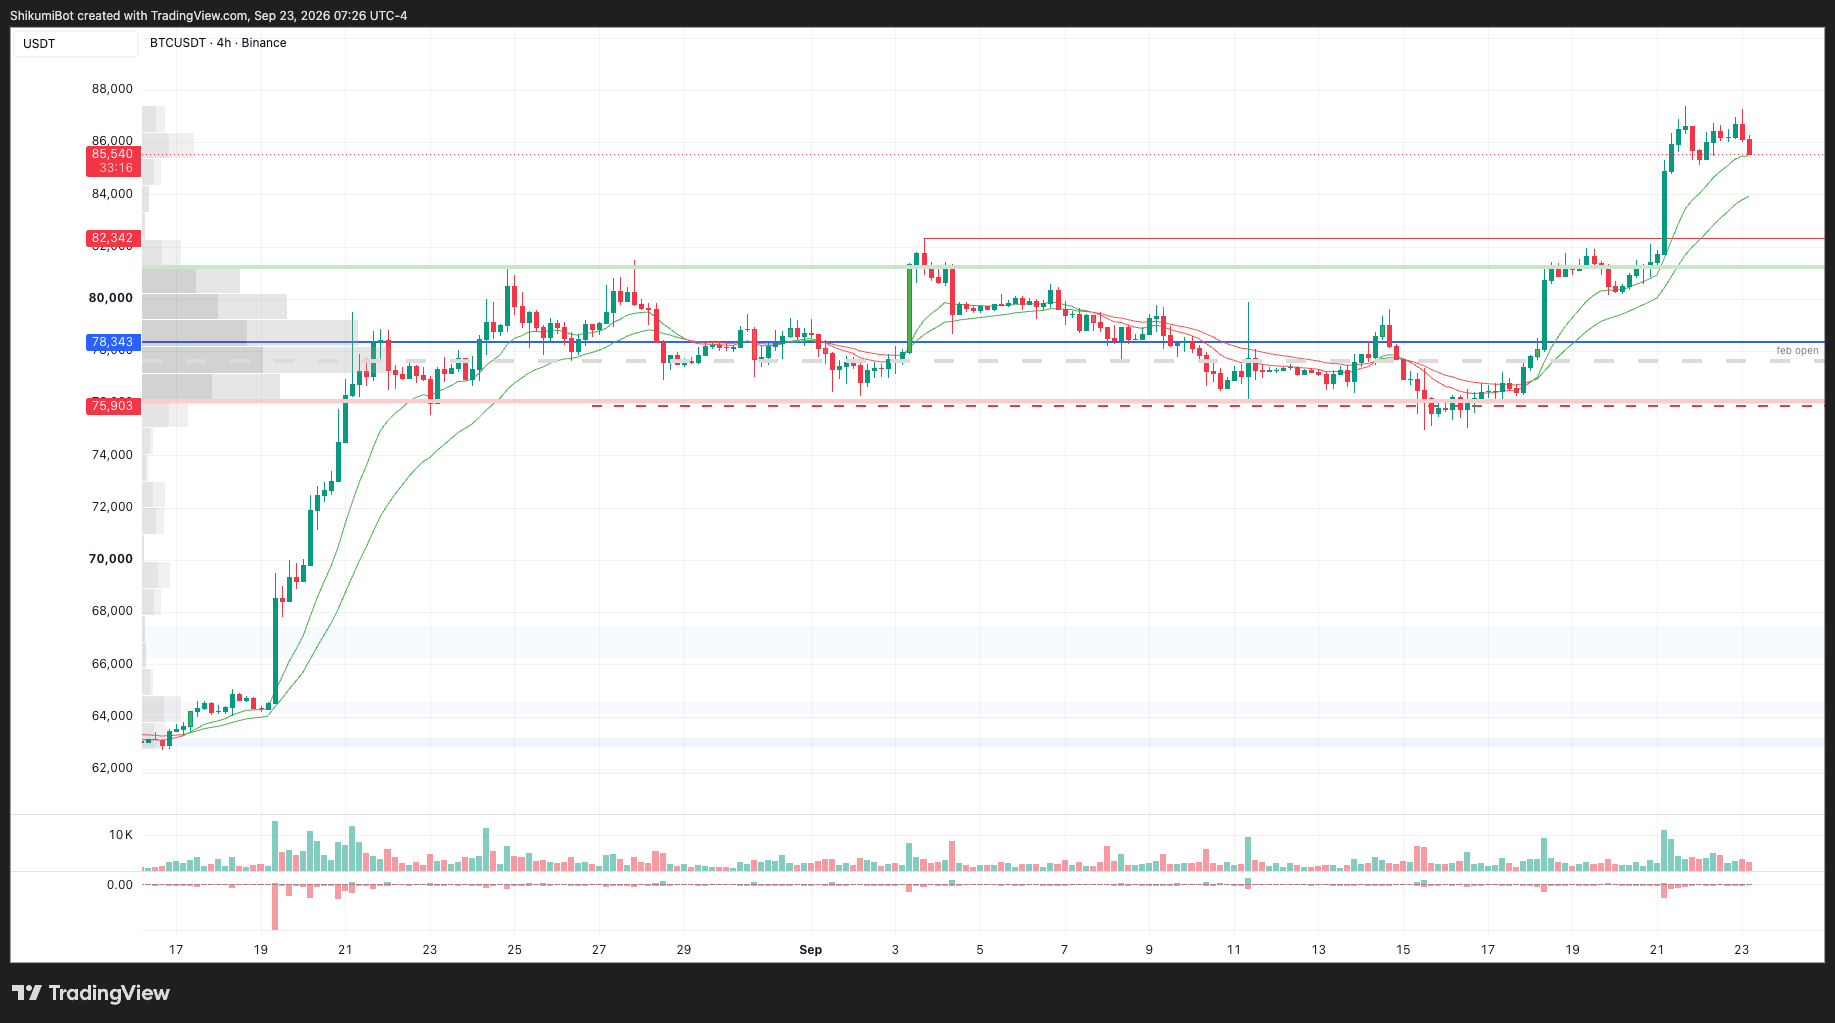
Task: Click the bold 70,000 price axis label
Action: [x=111, y=559]
